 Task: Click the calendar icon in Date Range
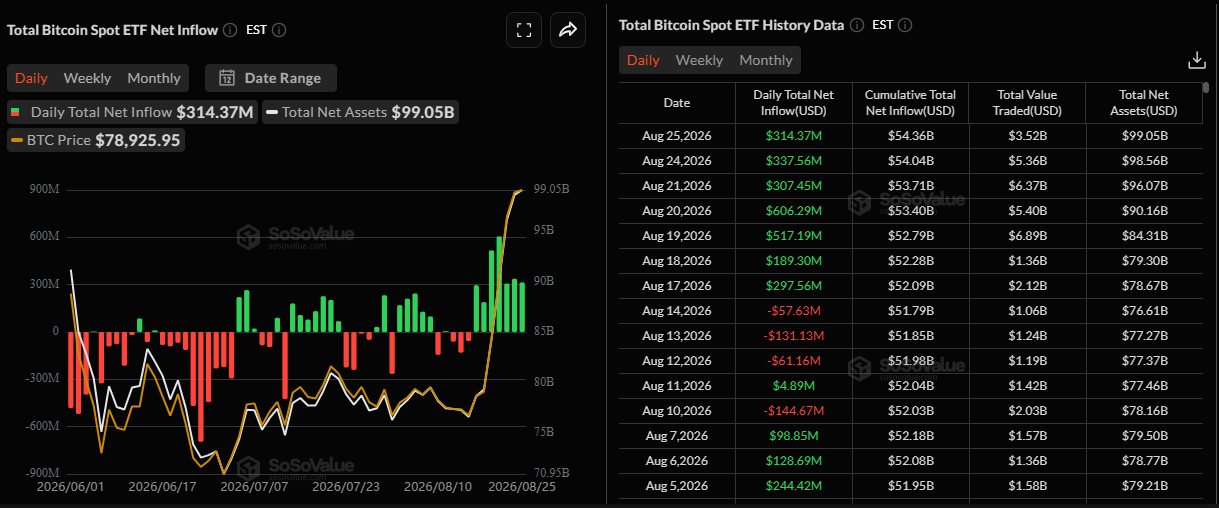[227, 78]
